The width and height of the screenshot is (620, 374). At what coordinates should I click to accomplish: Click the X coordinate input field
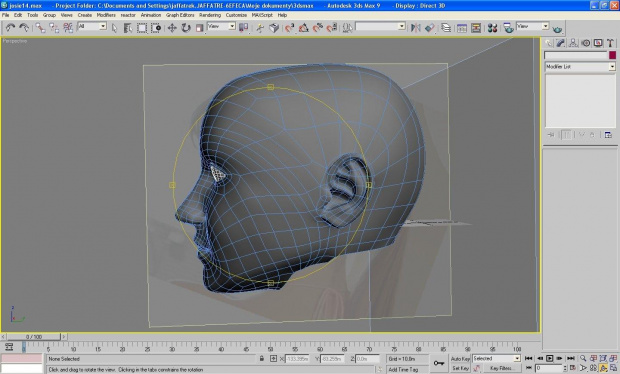pos(297,359)
